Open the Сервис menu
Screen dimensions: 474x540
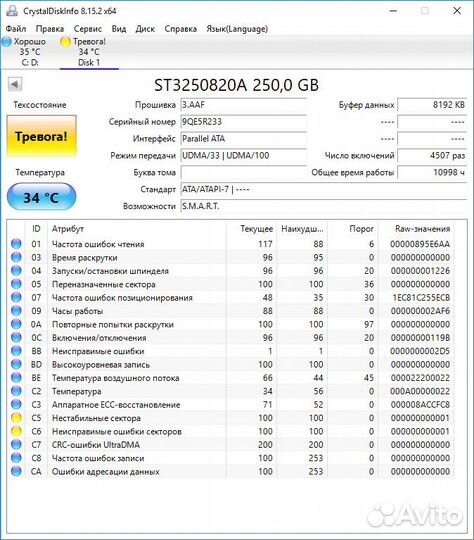point(88,29)
